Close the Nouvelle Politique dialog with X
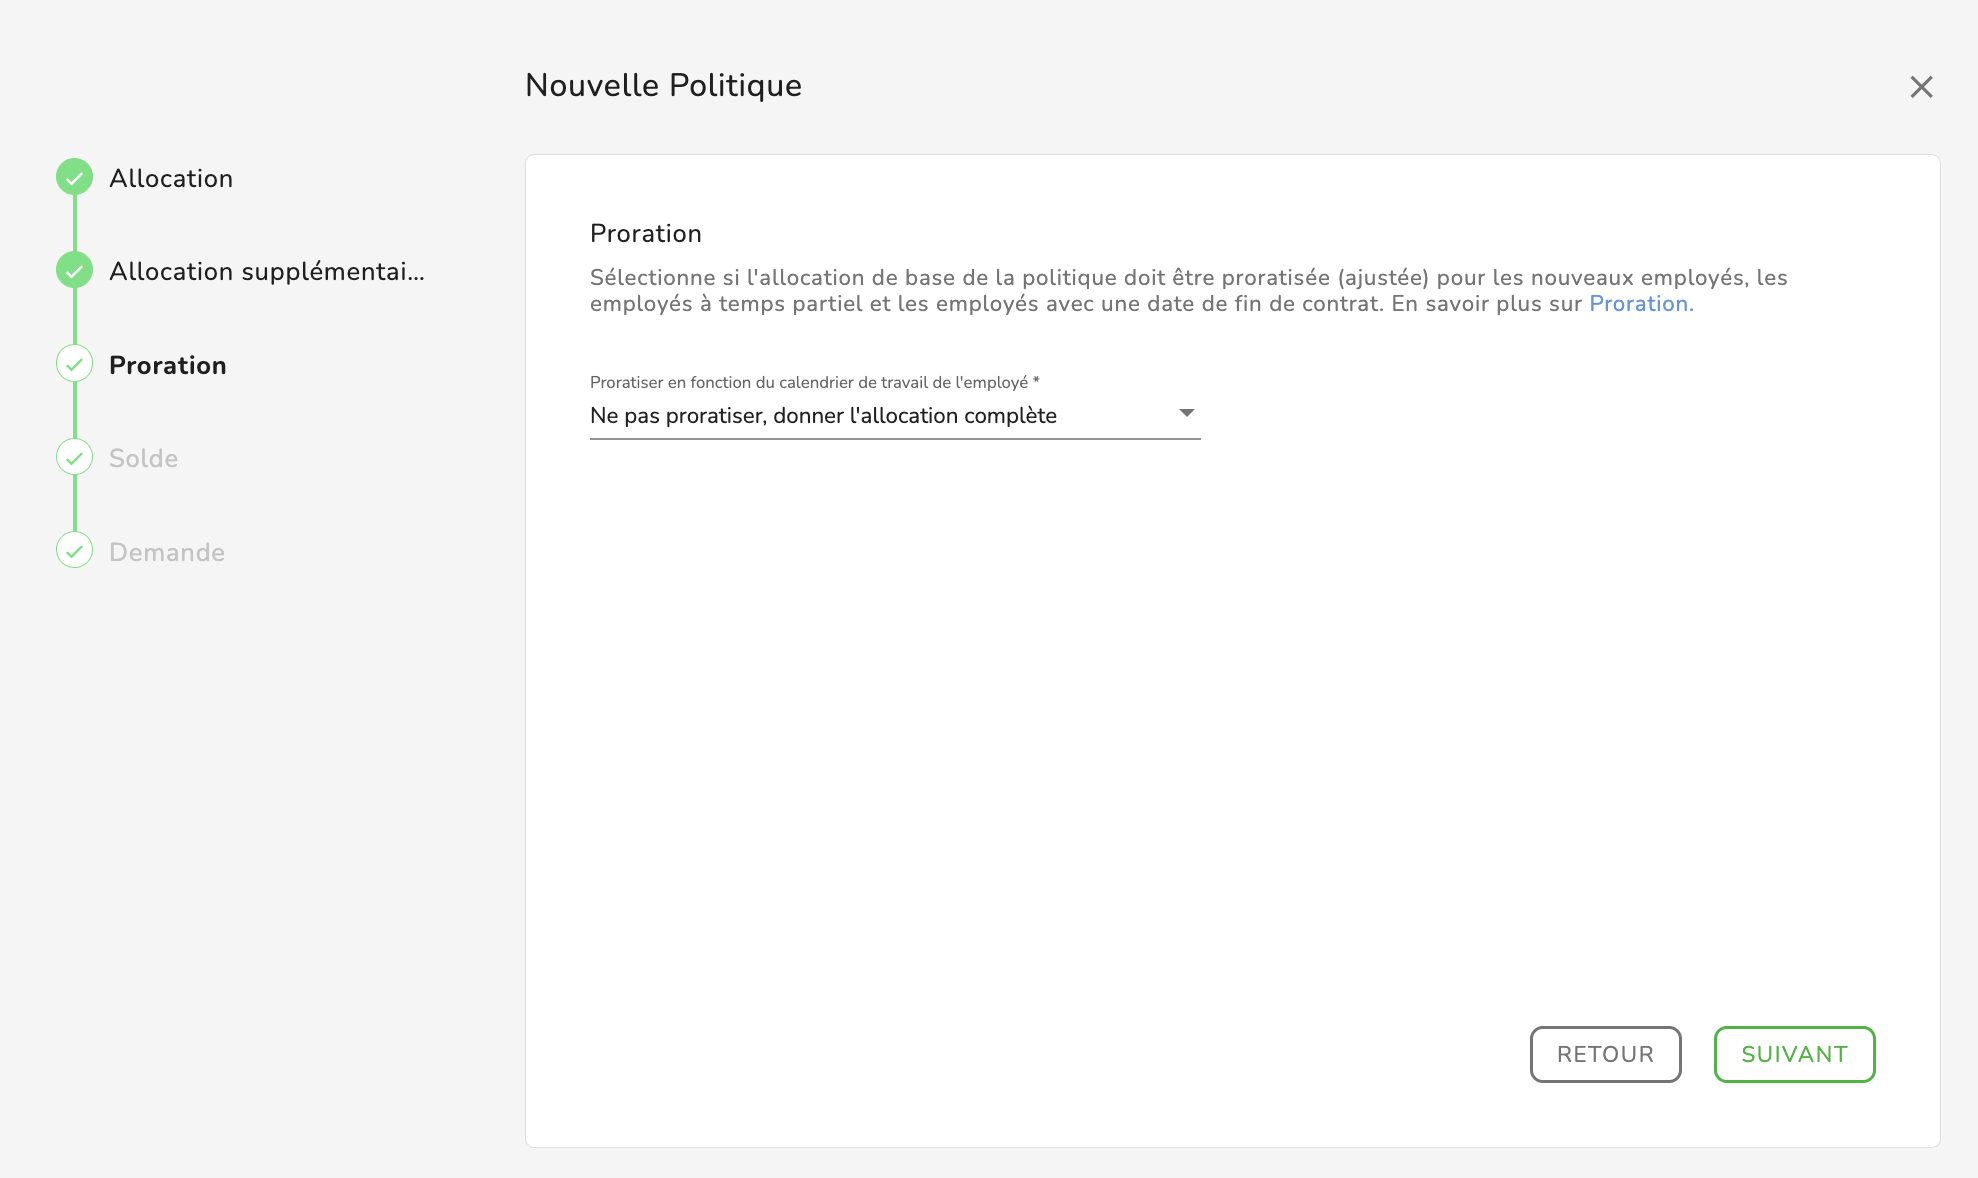 coord(1921,87)
